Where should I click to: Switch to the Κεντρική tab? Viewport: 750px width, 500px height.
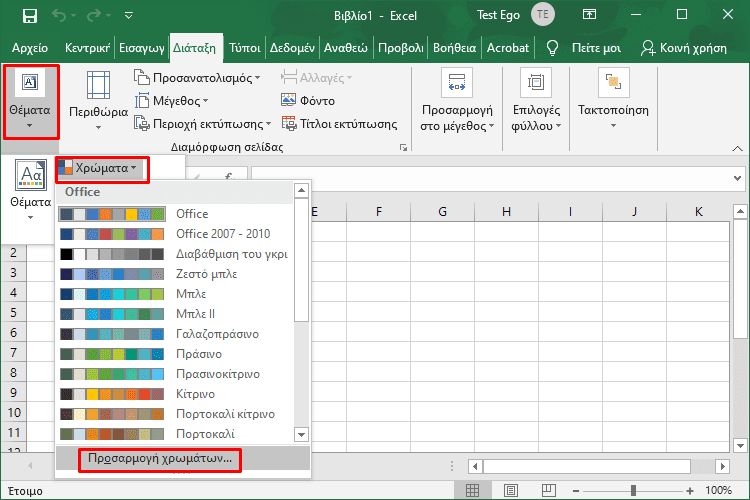(x=88, y=48)
